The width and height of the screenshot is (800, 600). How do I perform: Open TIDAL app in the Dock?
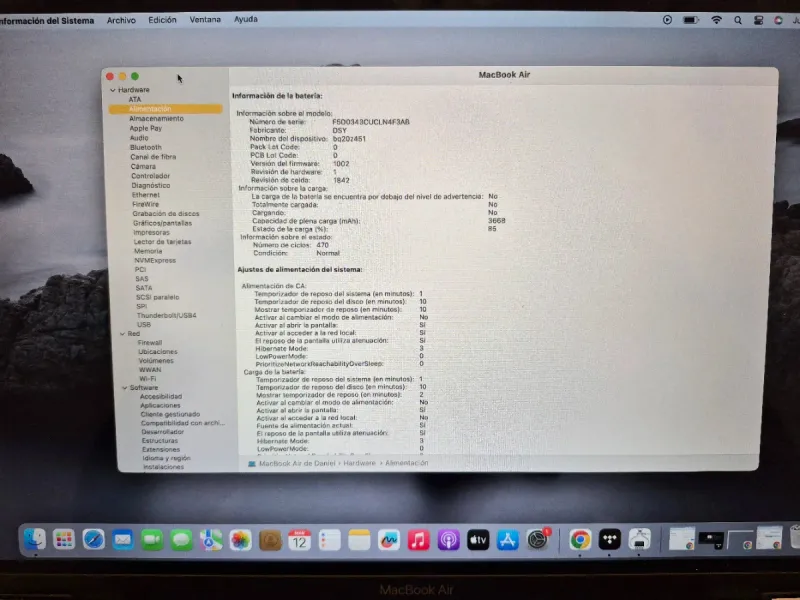pos(610,540)
